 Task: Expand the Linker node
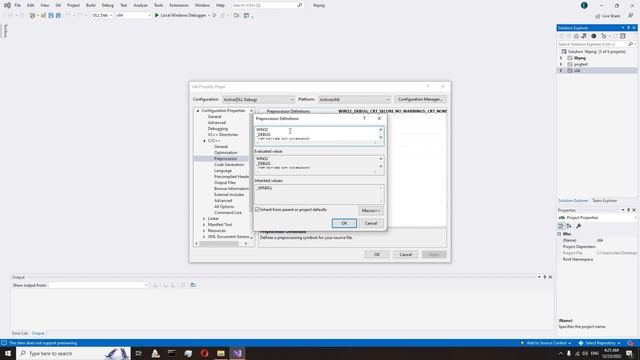(204, 219)
